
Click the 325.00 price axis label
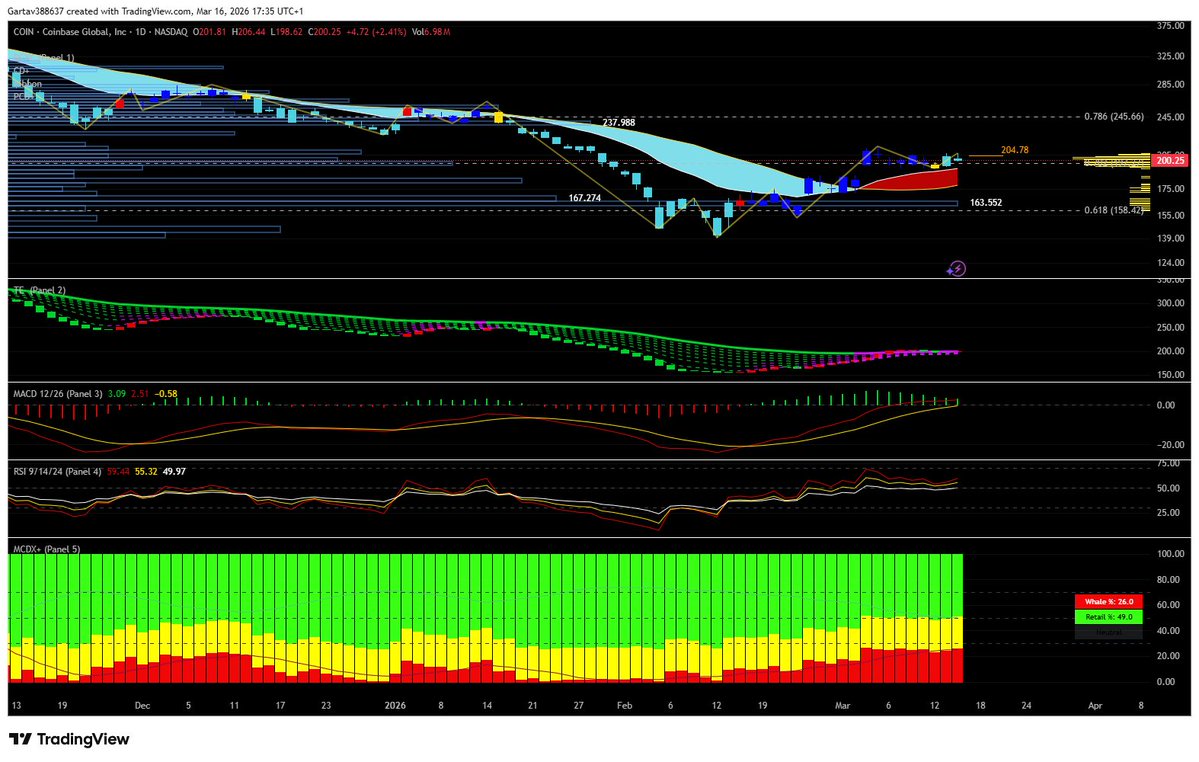point(1171,57)
